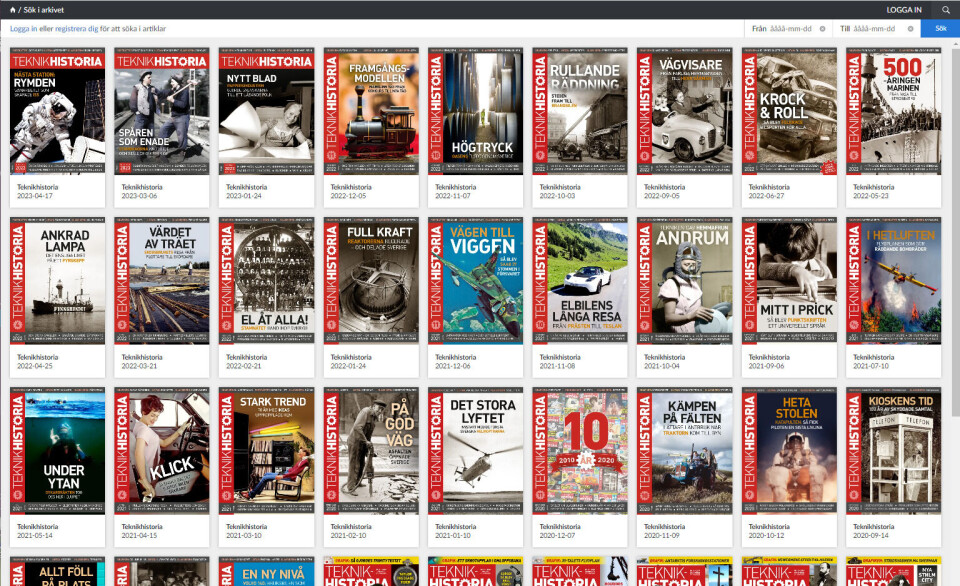The image size is (960, 586).
Task: Follow the 'Logga in' link
Action: click(23, 29)
